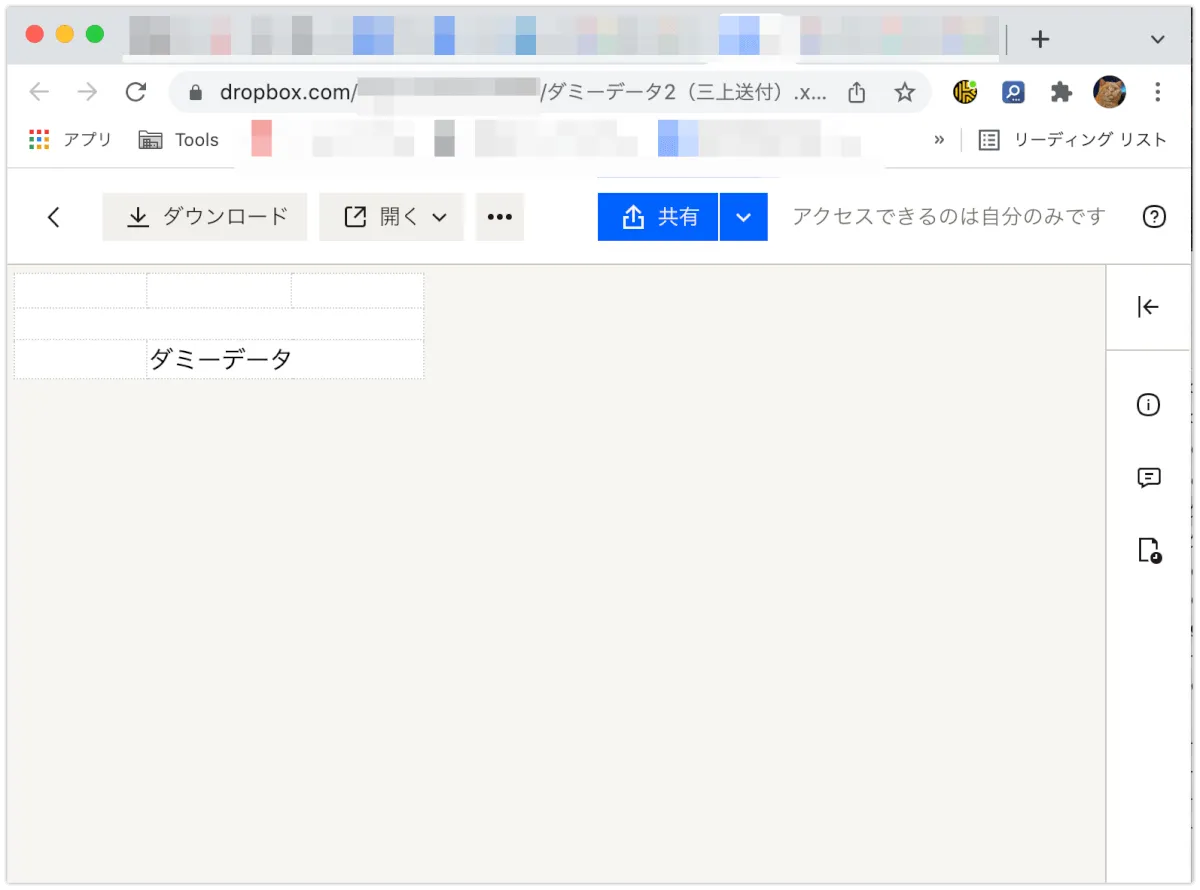
Task: Click the browser page share icon
Action: click(x=856, y=92)
